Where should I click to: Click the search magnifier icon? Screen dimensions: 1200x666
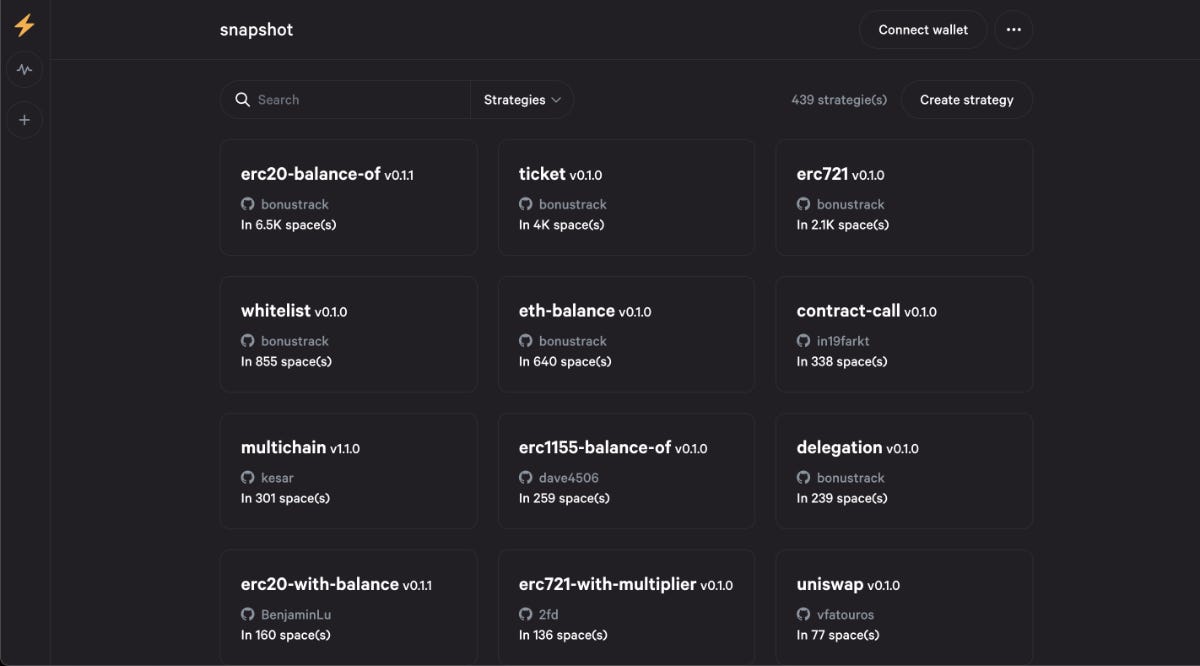coord(242,99)
